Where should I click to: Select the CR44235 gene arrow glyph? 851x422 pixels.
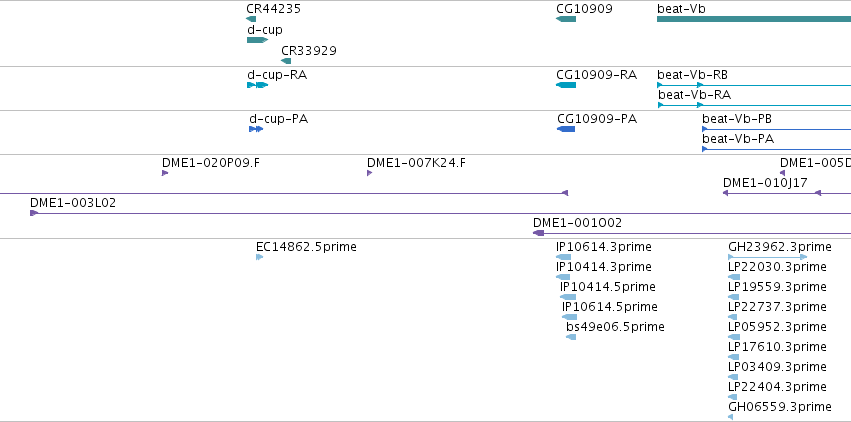(x=251, y=19)
